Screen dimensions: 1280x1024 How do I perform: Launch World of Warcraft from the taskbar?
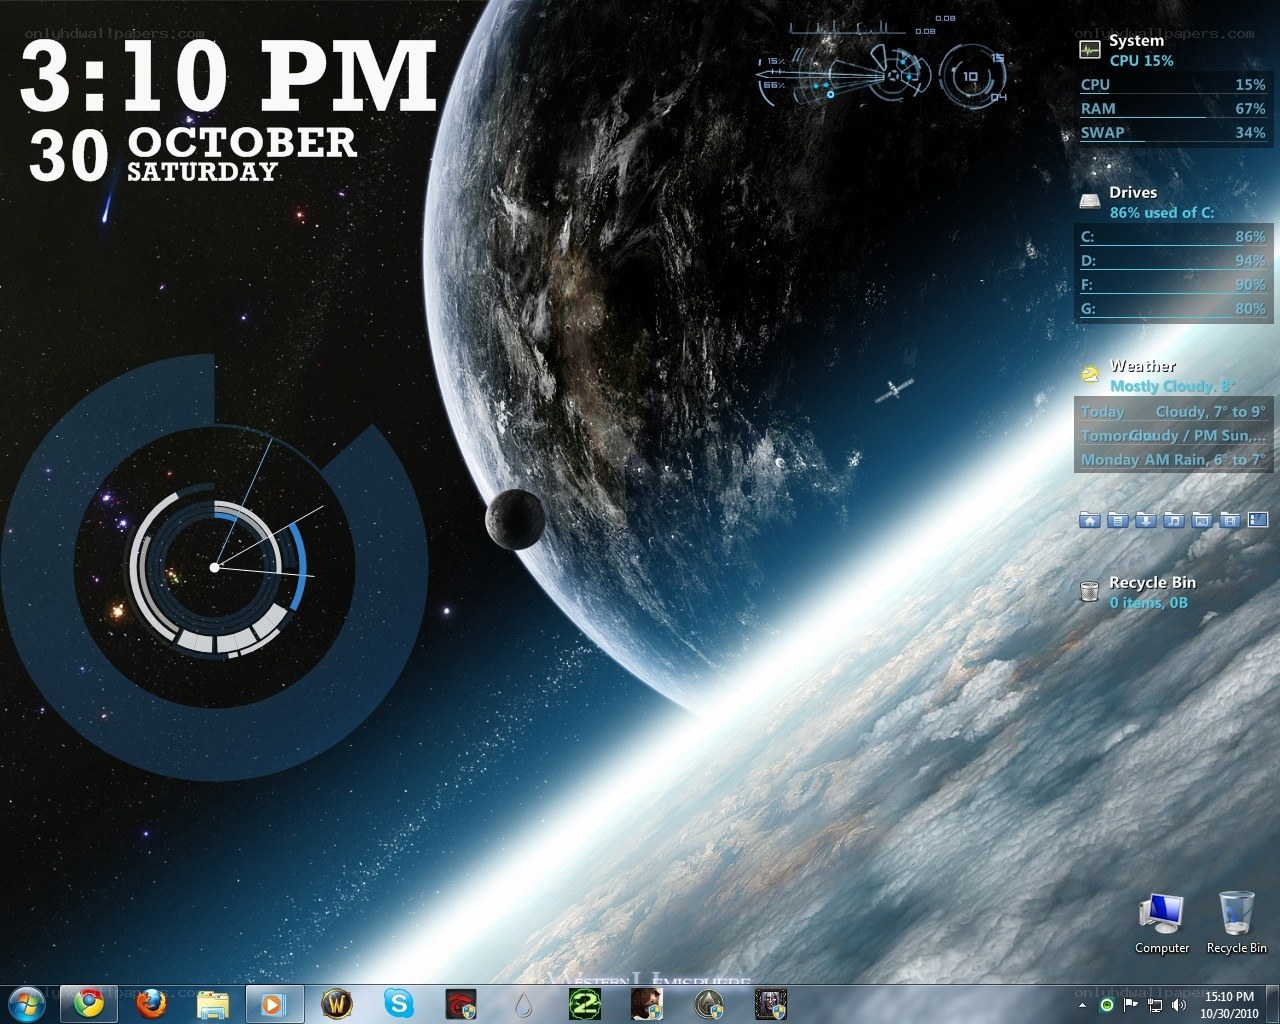click(337, 1003)
